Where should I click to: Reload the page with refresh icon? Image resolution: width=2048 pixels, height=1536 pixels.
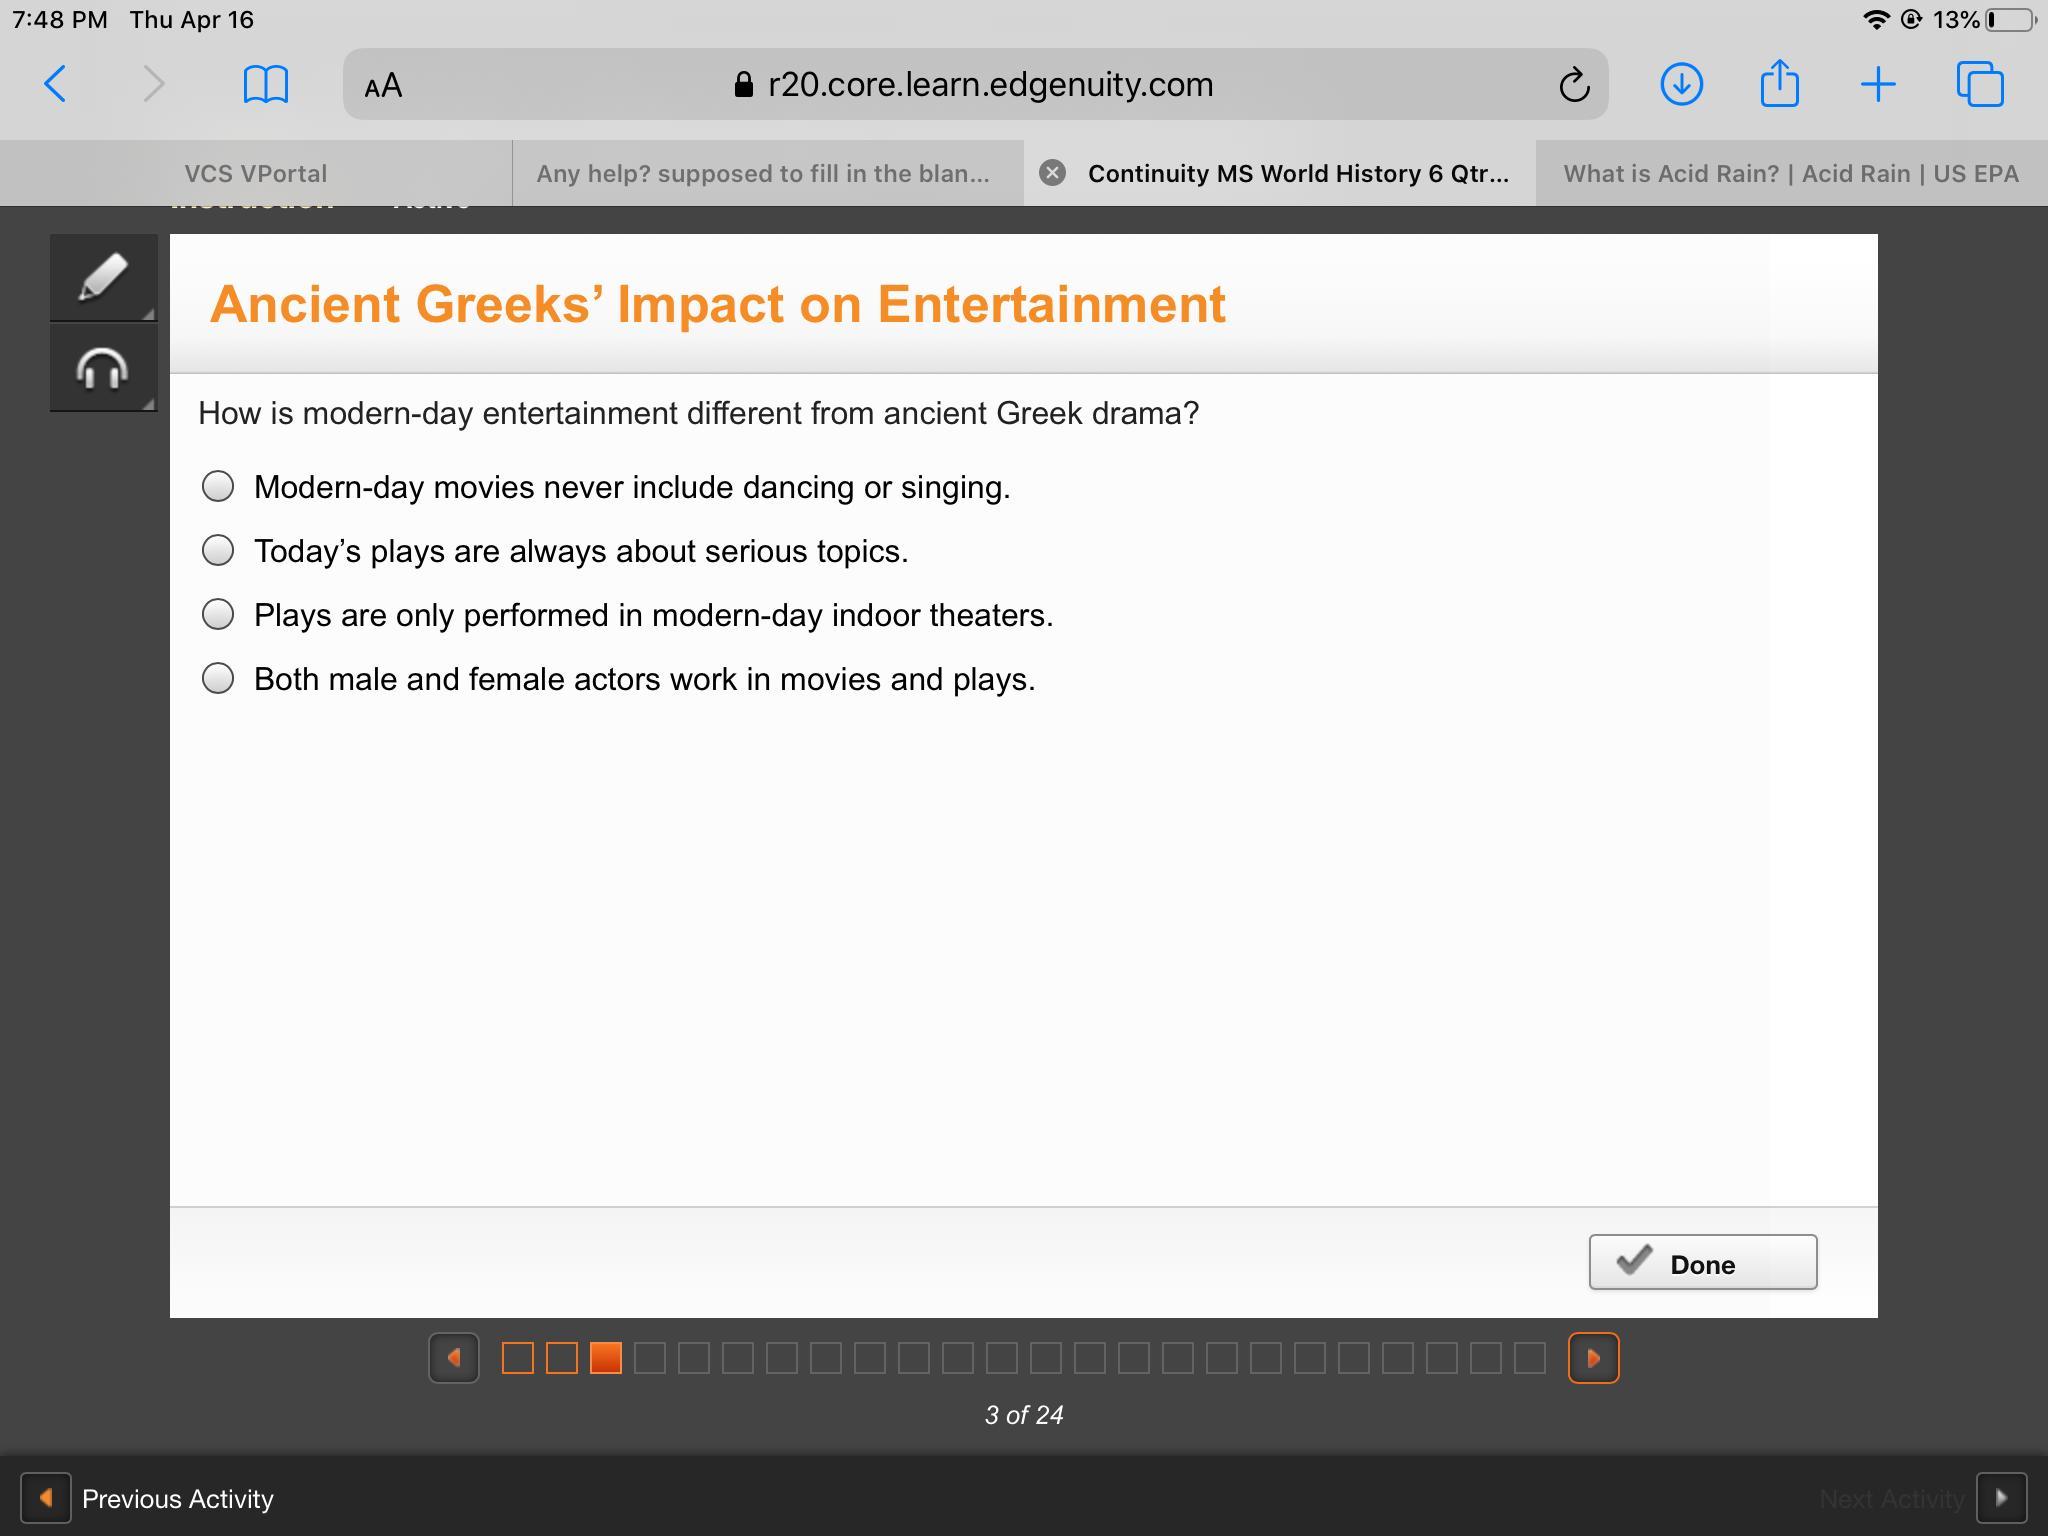click(1573, 85)
